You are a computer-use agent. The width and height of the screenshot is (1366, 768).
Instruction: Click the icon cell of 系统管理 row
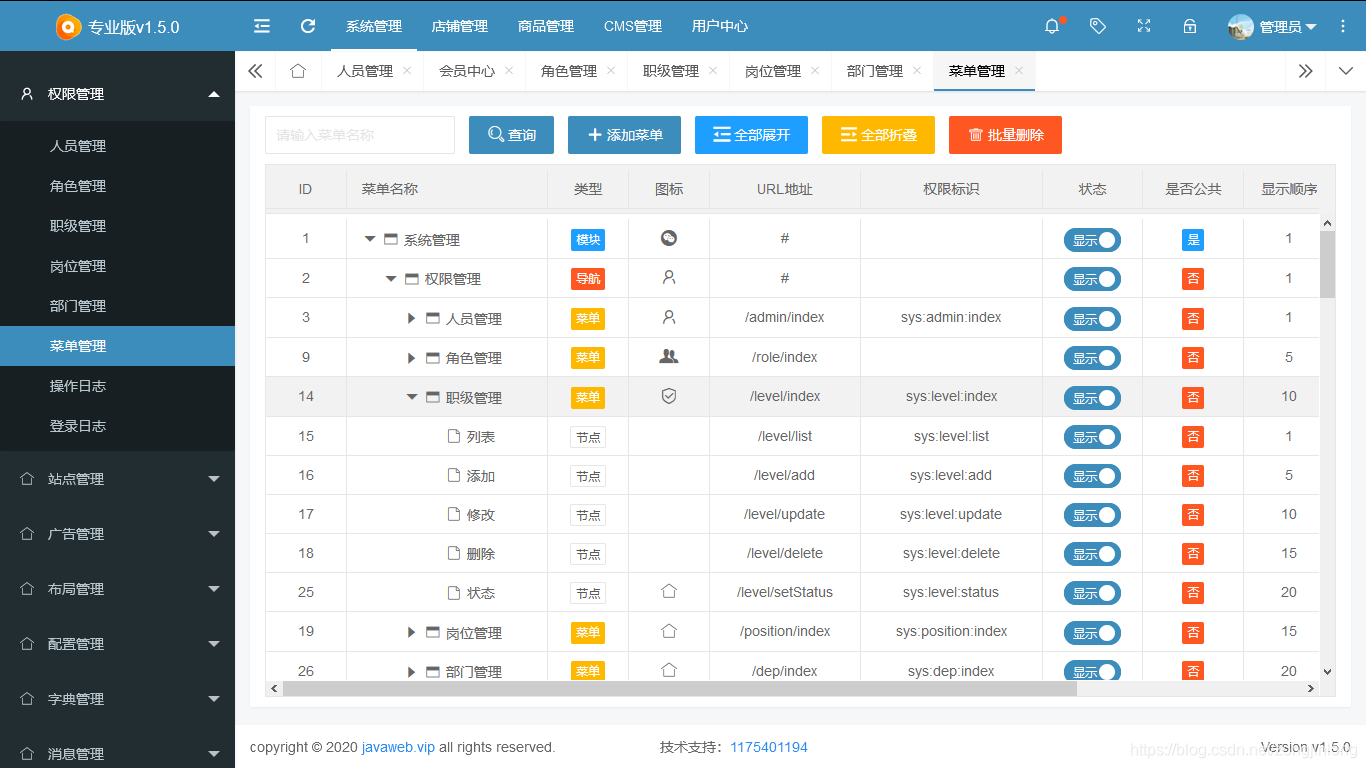669,238
